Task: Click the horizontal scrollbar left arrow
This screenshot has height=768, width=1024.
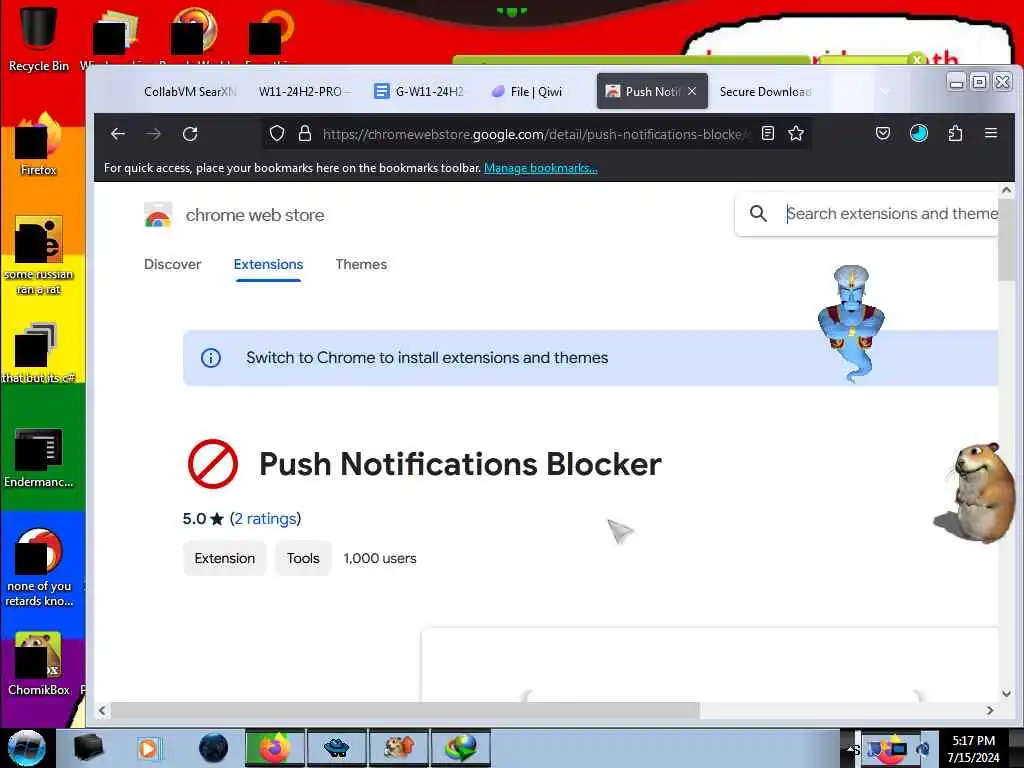Action: pyautogui.click(x=102, y=711)
